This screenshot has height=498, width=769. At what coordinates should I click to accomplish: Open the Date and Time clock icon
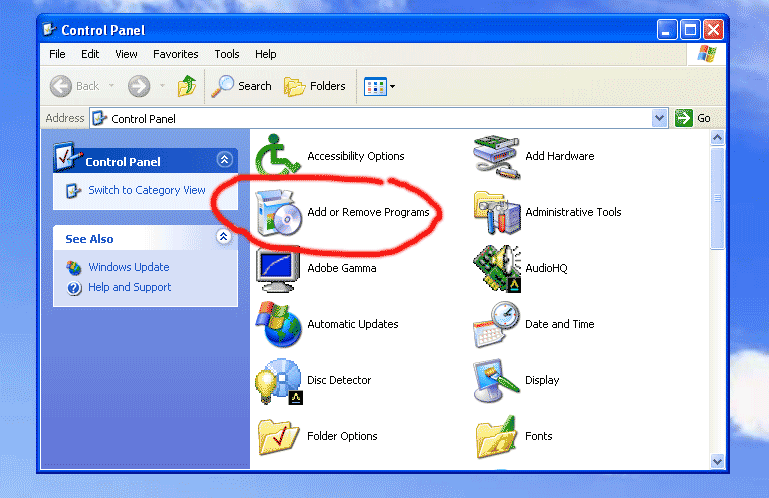click(496, 325)
